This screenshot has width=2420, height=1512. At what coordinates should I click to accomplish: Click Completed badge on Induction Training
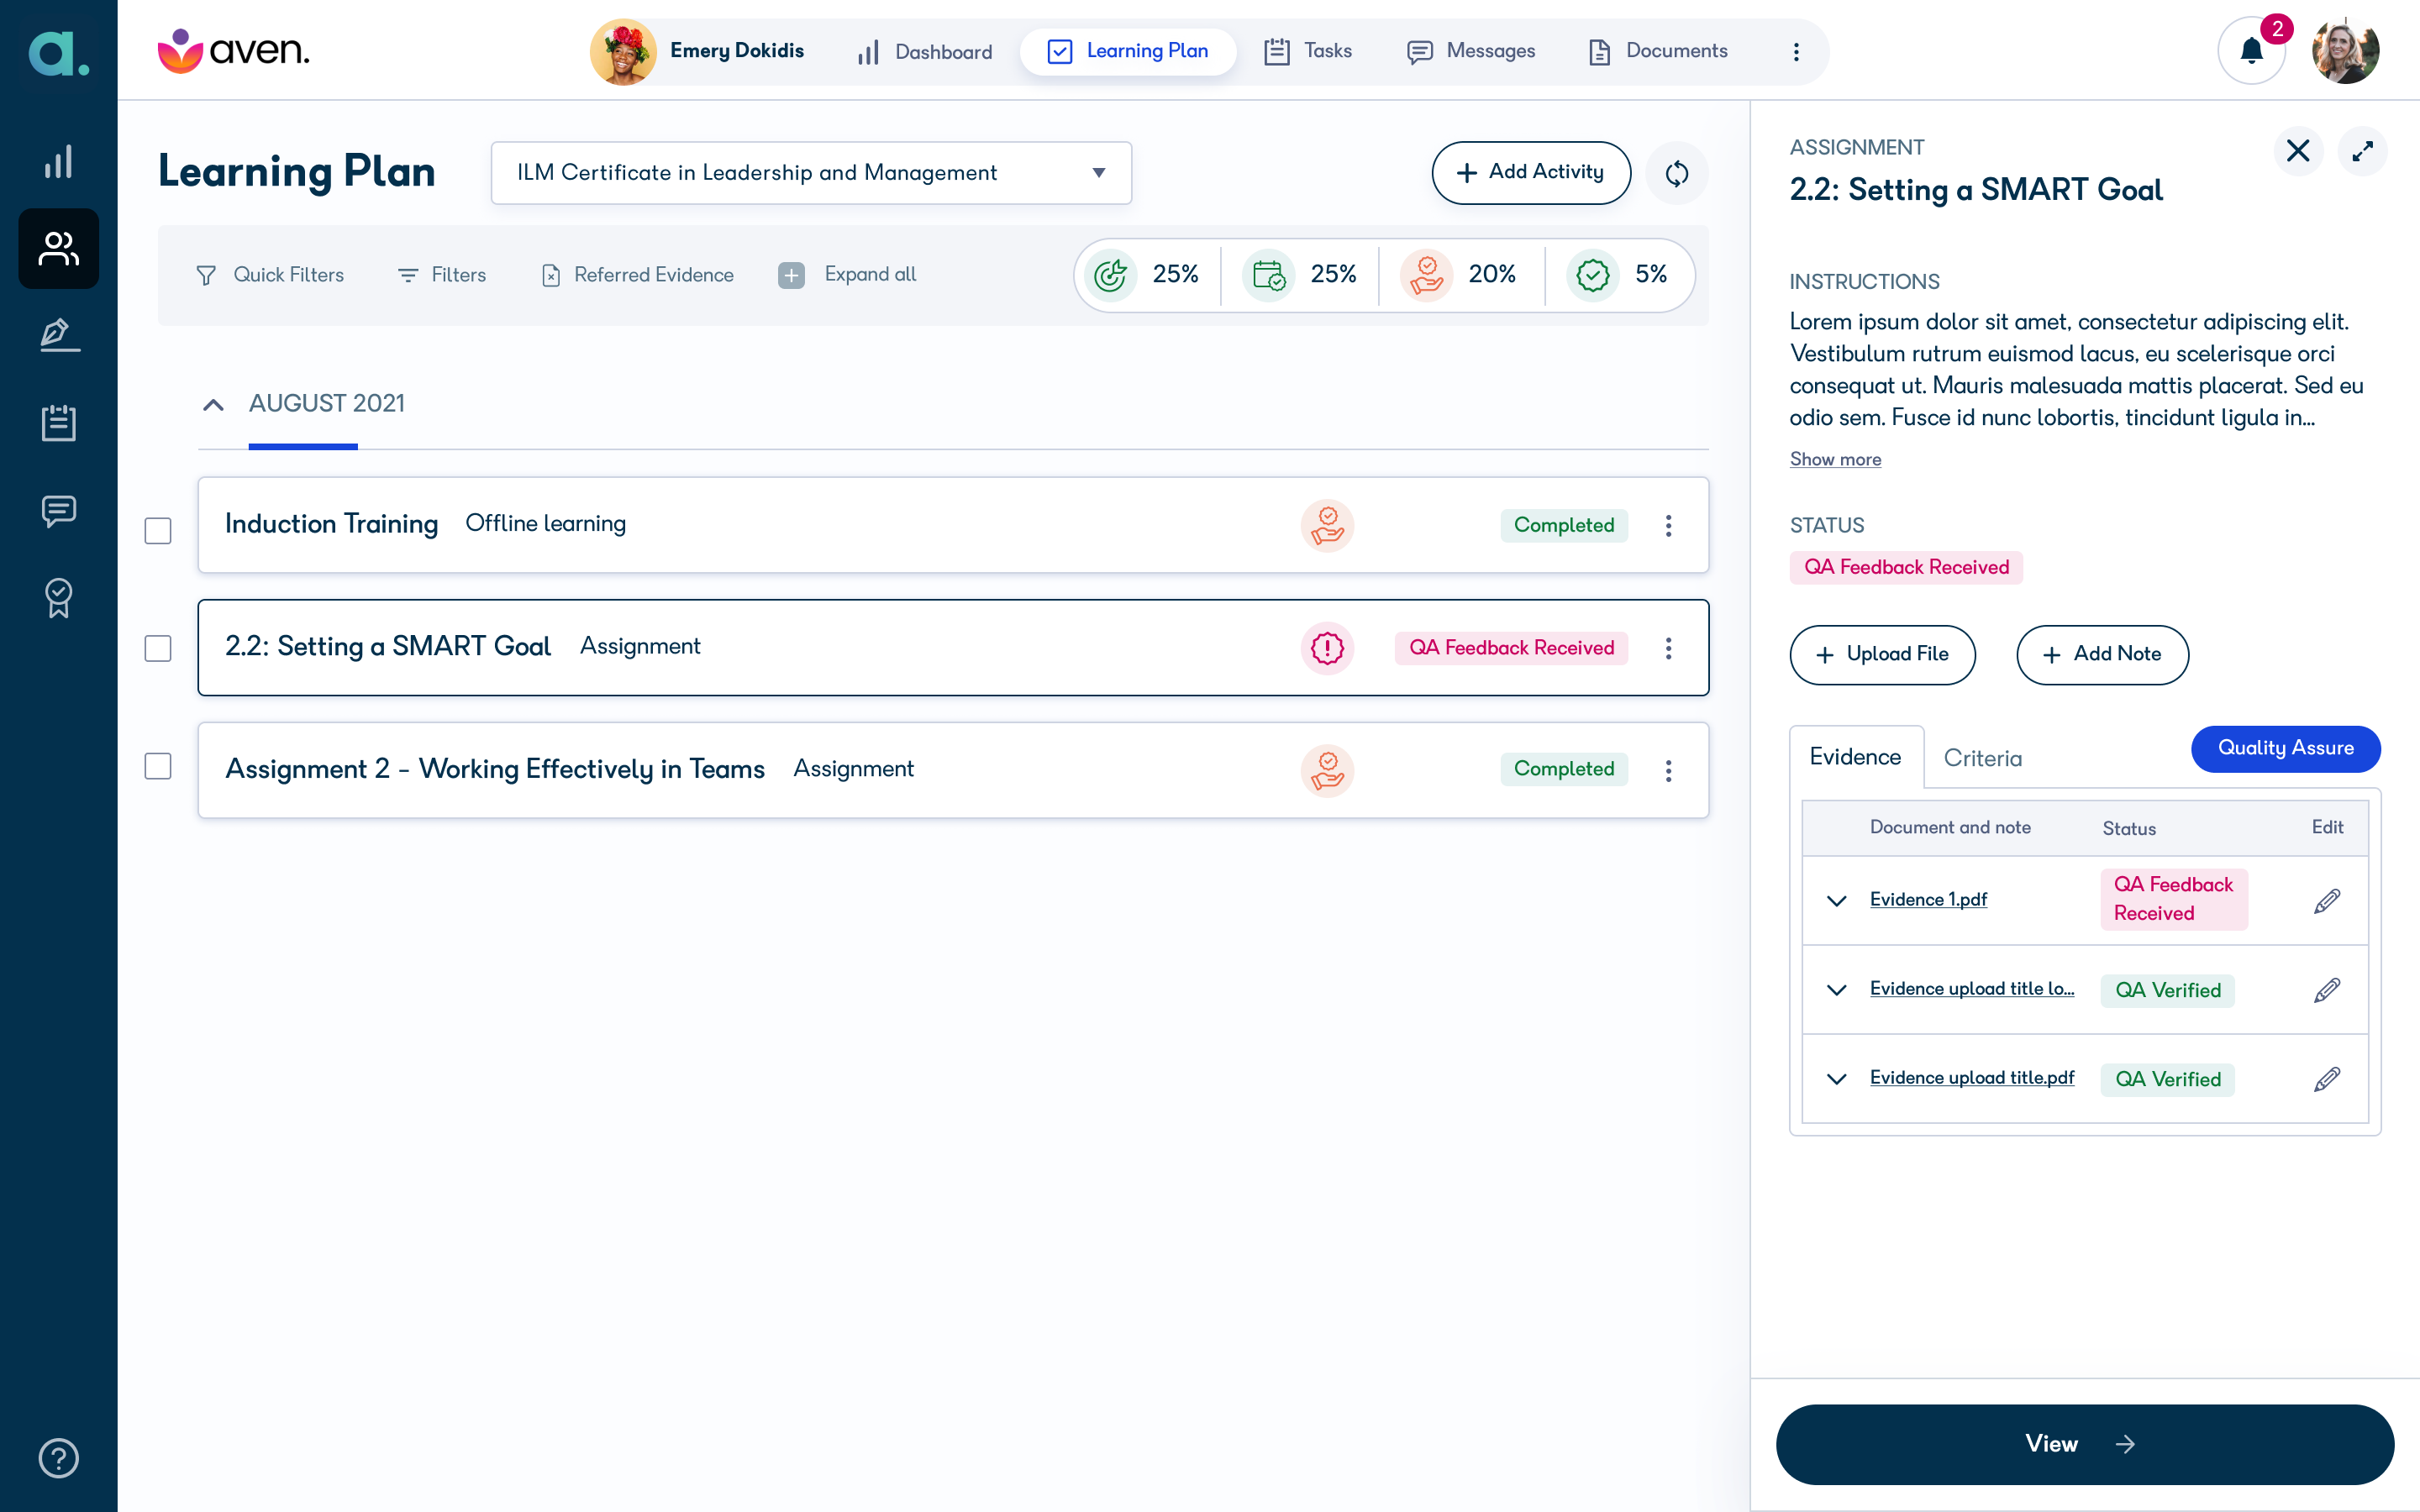(1564, 525)
